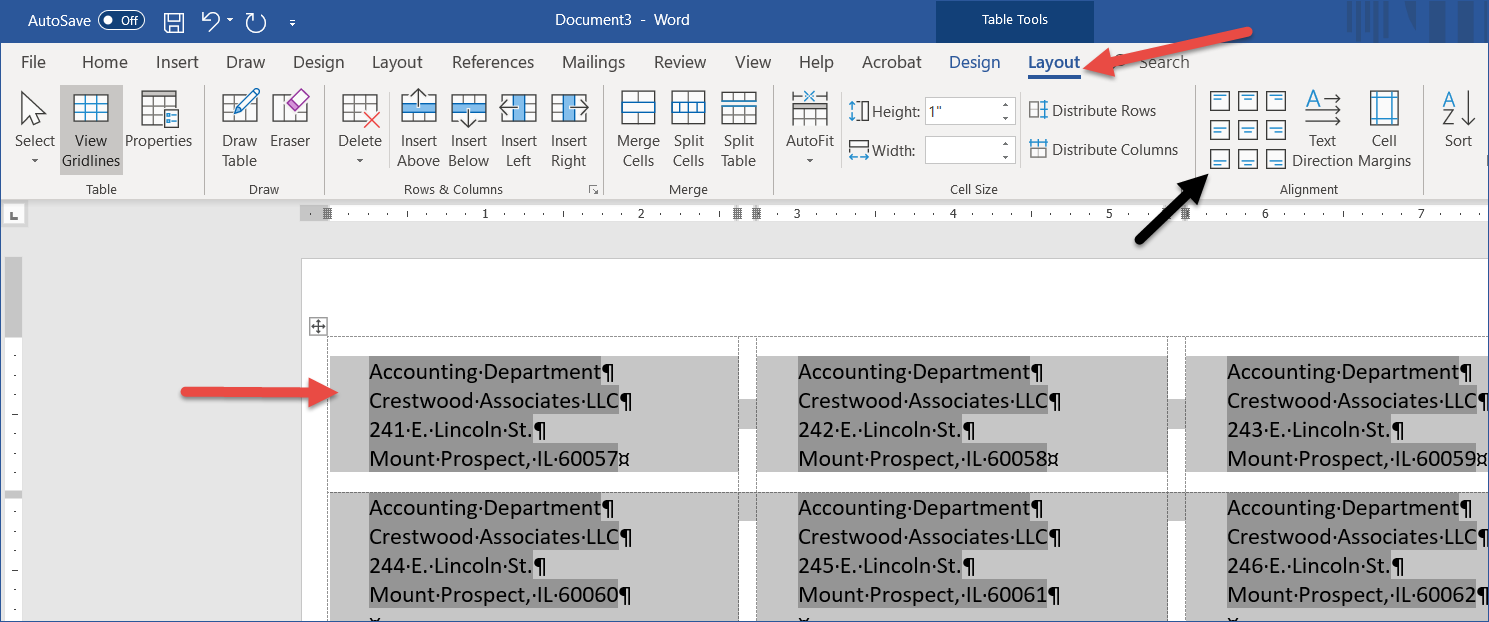
Task: Select the Table Tools Layout tab
Action: click(x=1054, y=62)
